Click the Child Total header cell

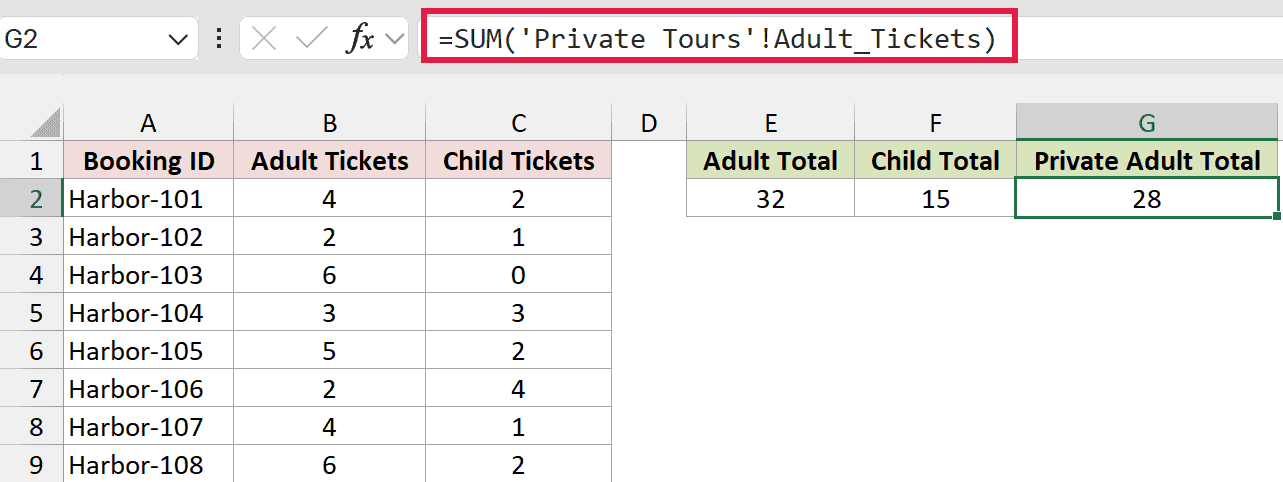[x=935, y=161]
